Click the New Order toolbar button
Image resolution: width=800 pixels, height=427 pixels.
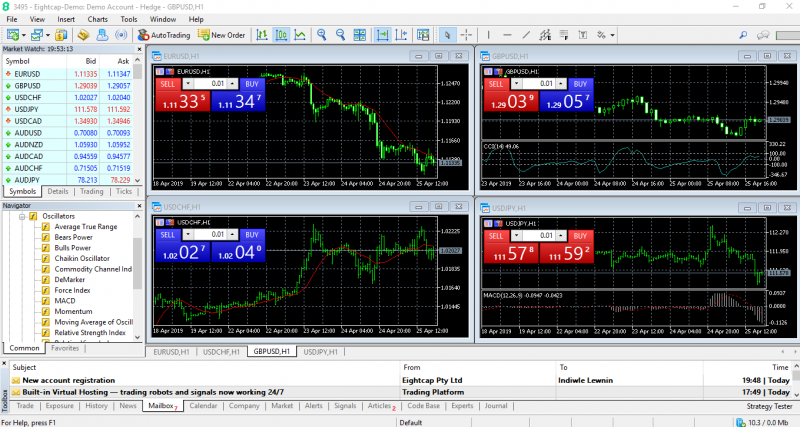[x=222, y=35]
